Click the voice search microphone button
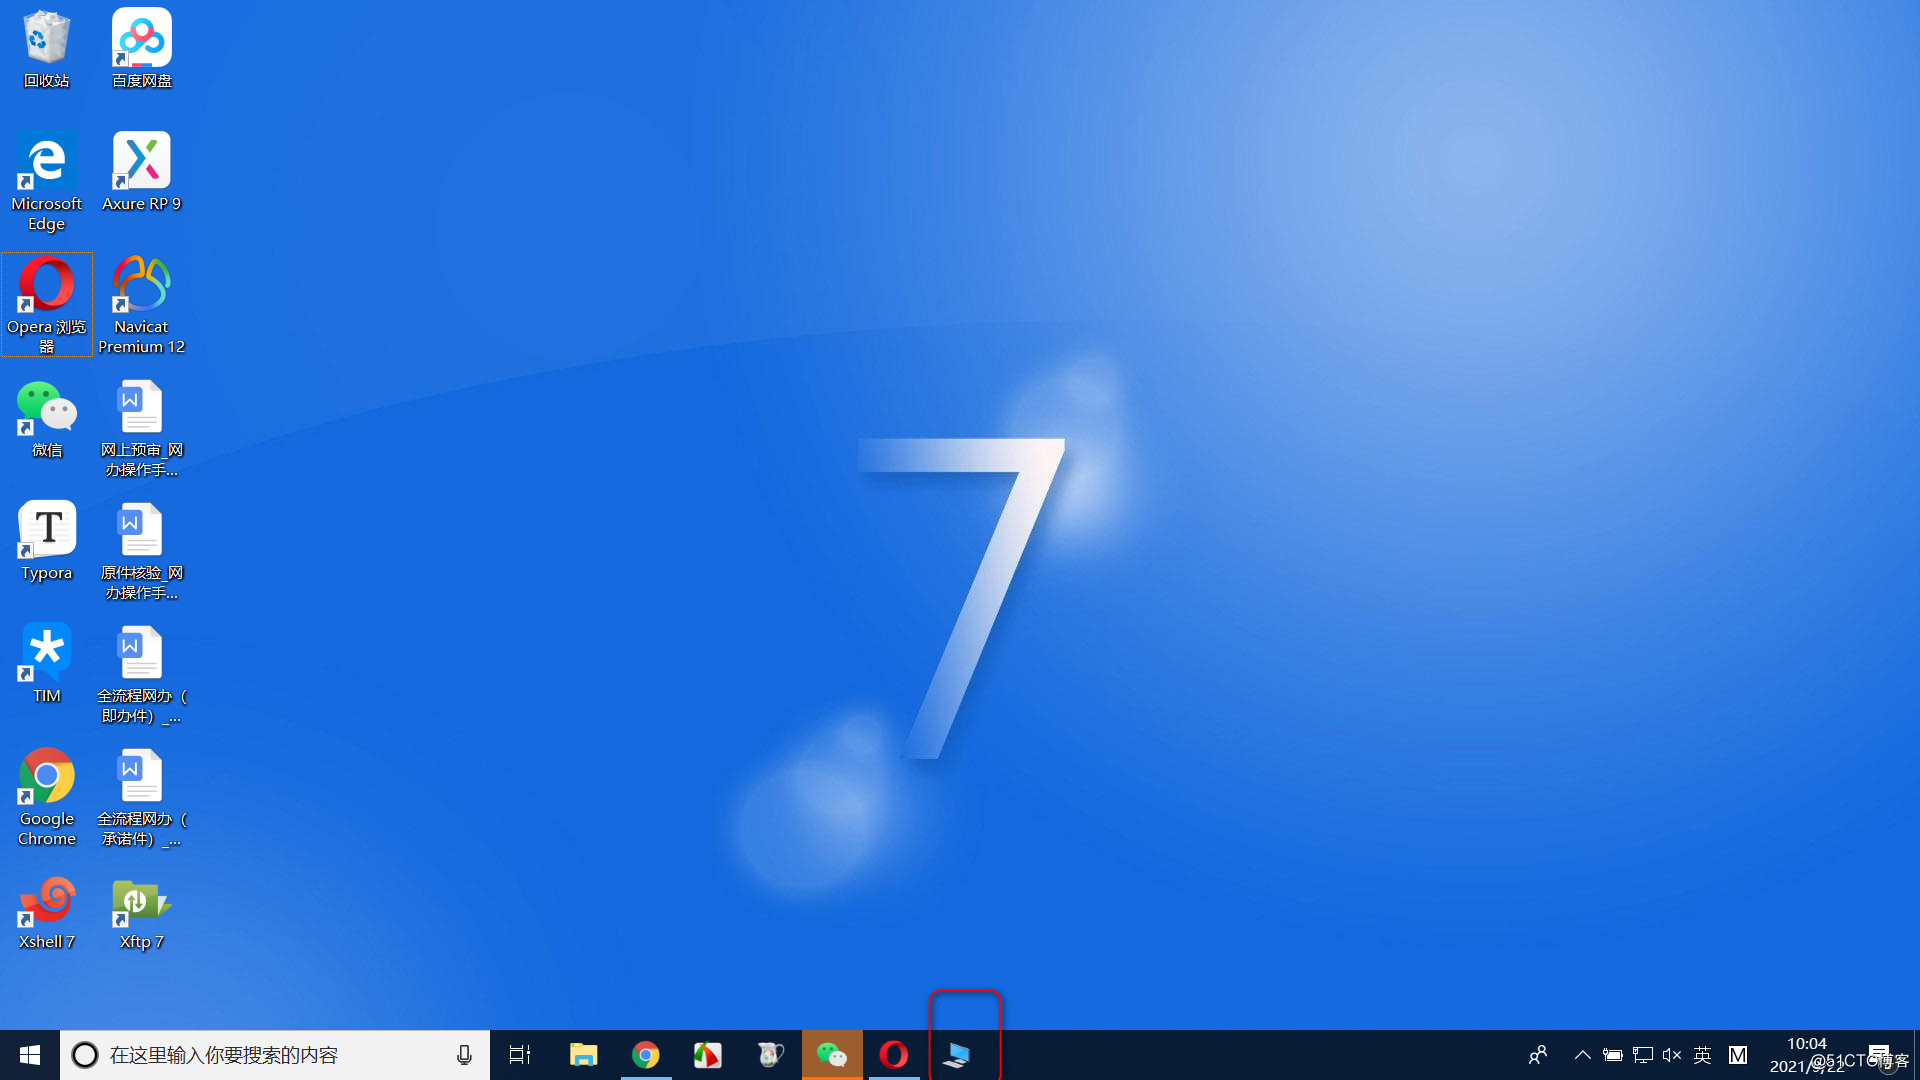The image size is (1920, 1080). pos(464,1055)
